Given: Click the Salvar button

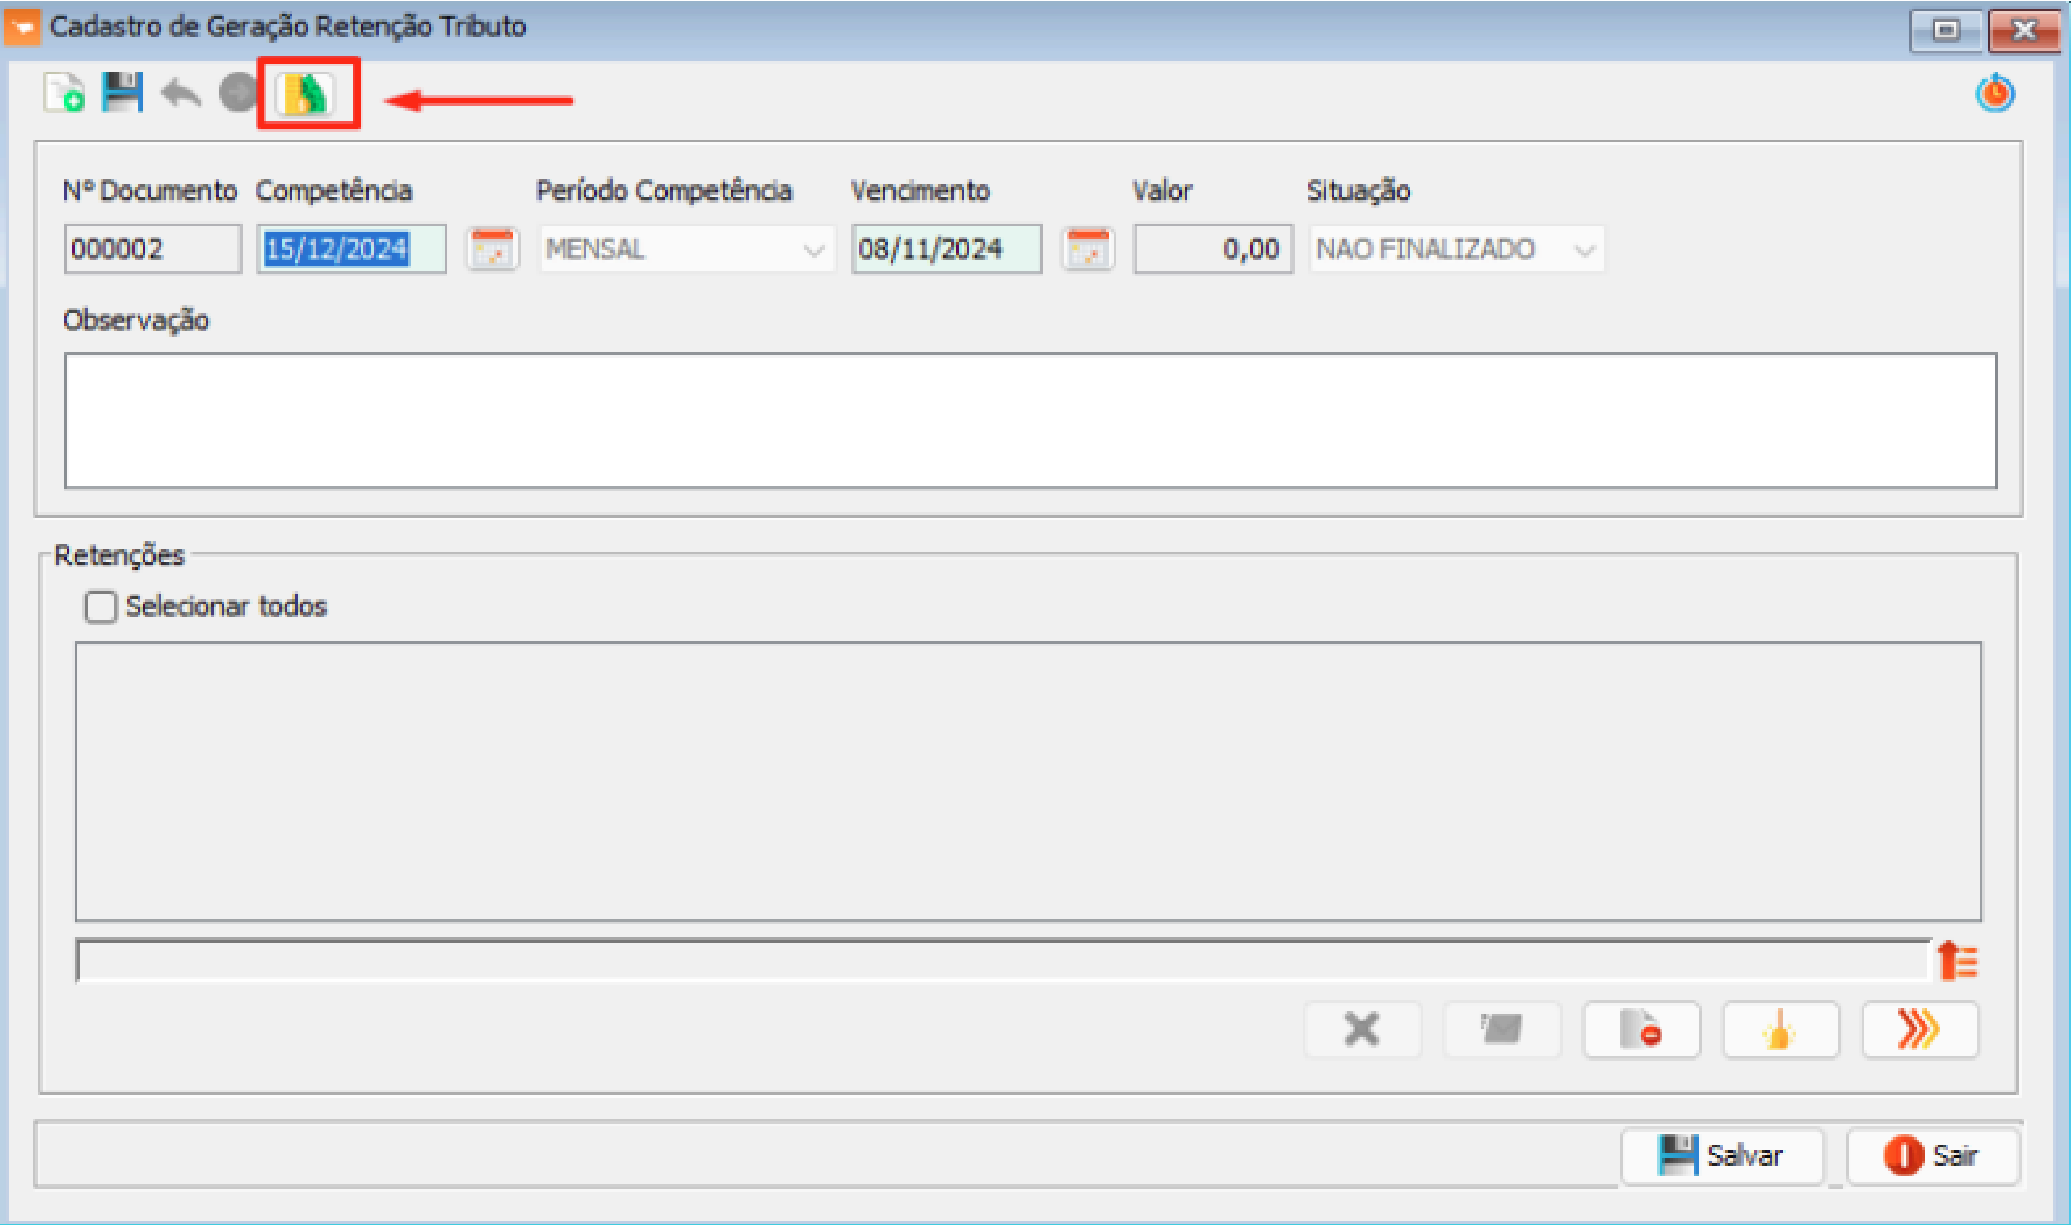Looking at the screenshot, I should coord(1722,1156).
